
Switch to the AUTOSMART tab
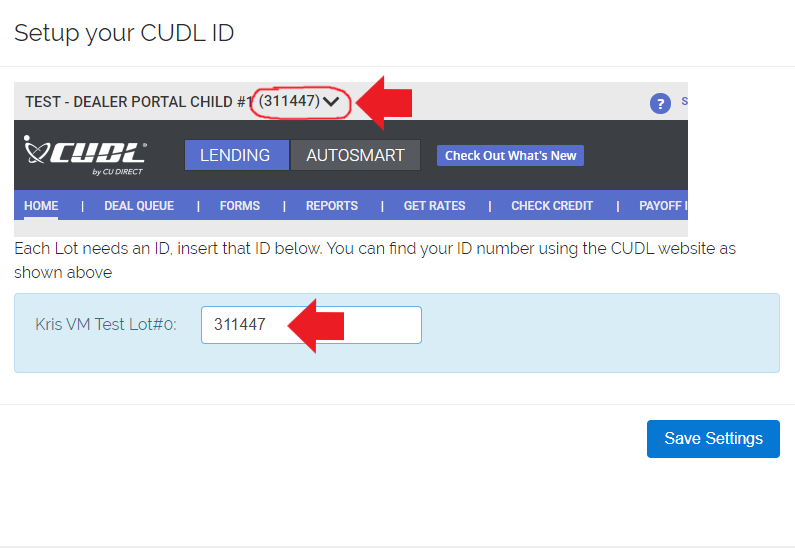click(355, 155)
